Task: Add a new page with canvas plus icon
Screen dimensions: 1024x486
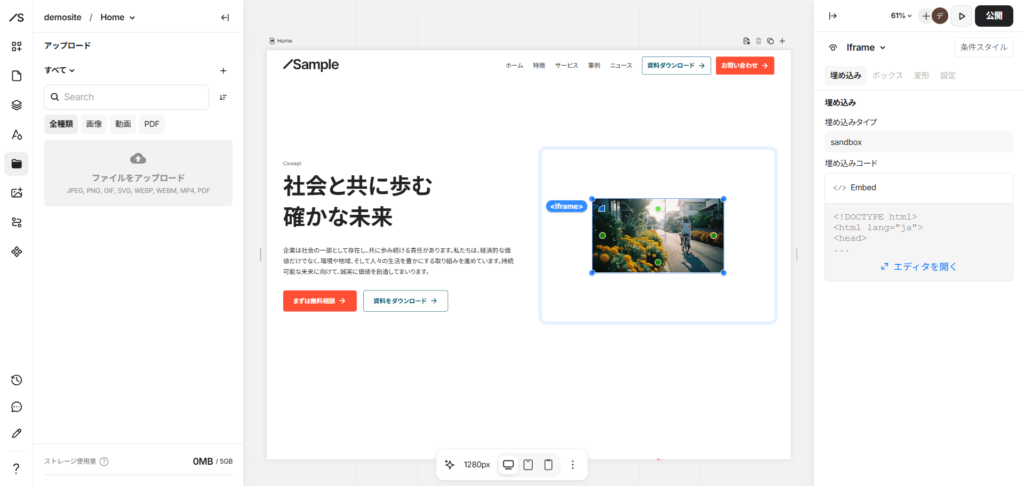Action: (782, 40)
